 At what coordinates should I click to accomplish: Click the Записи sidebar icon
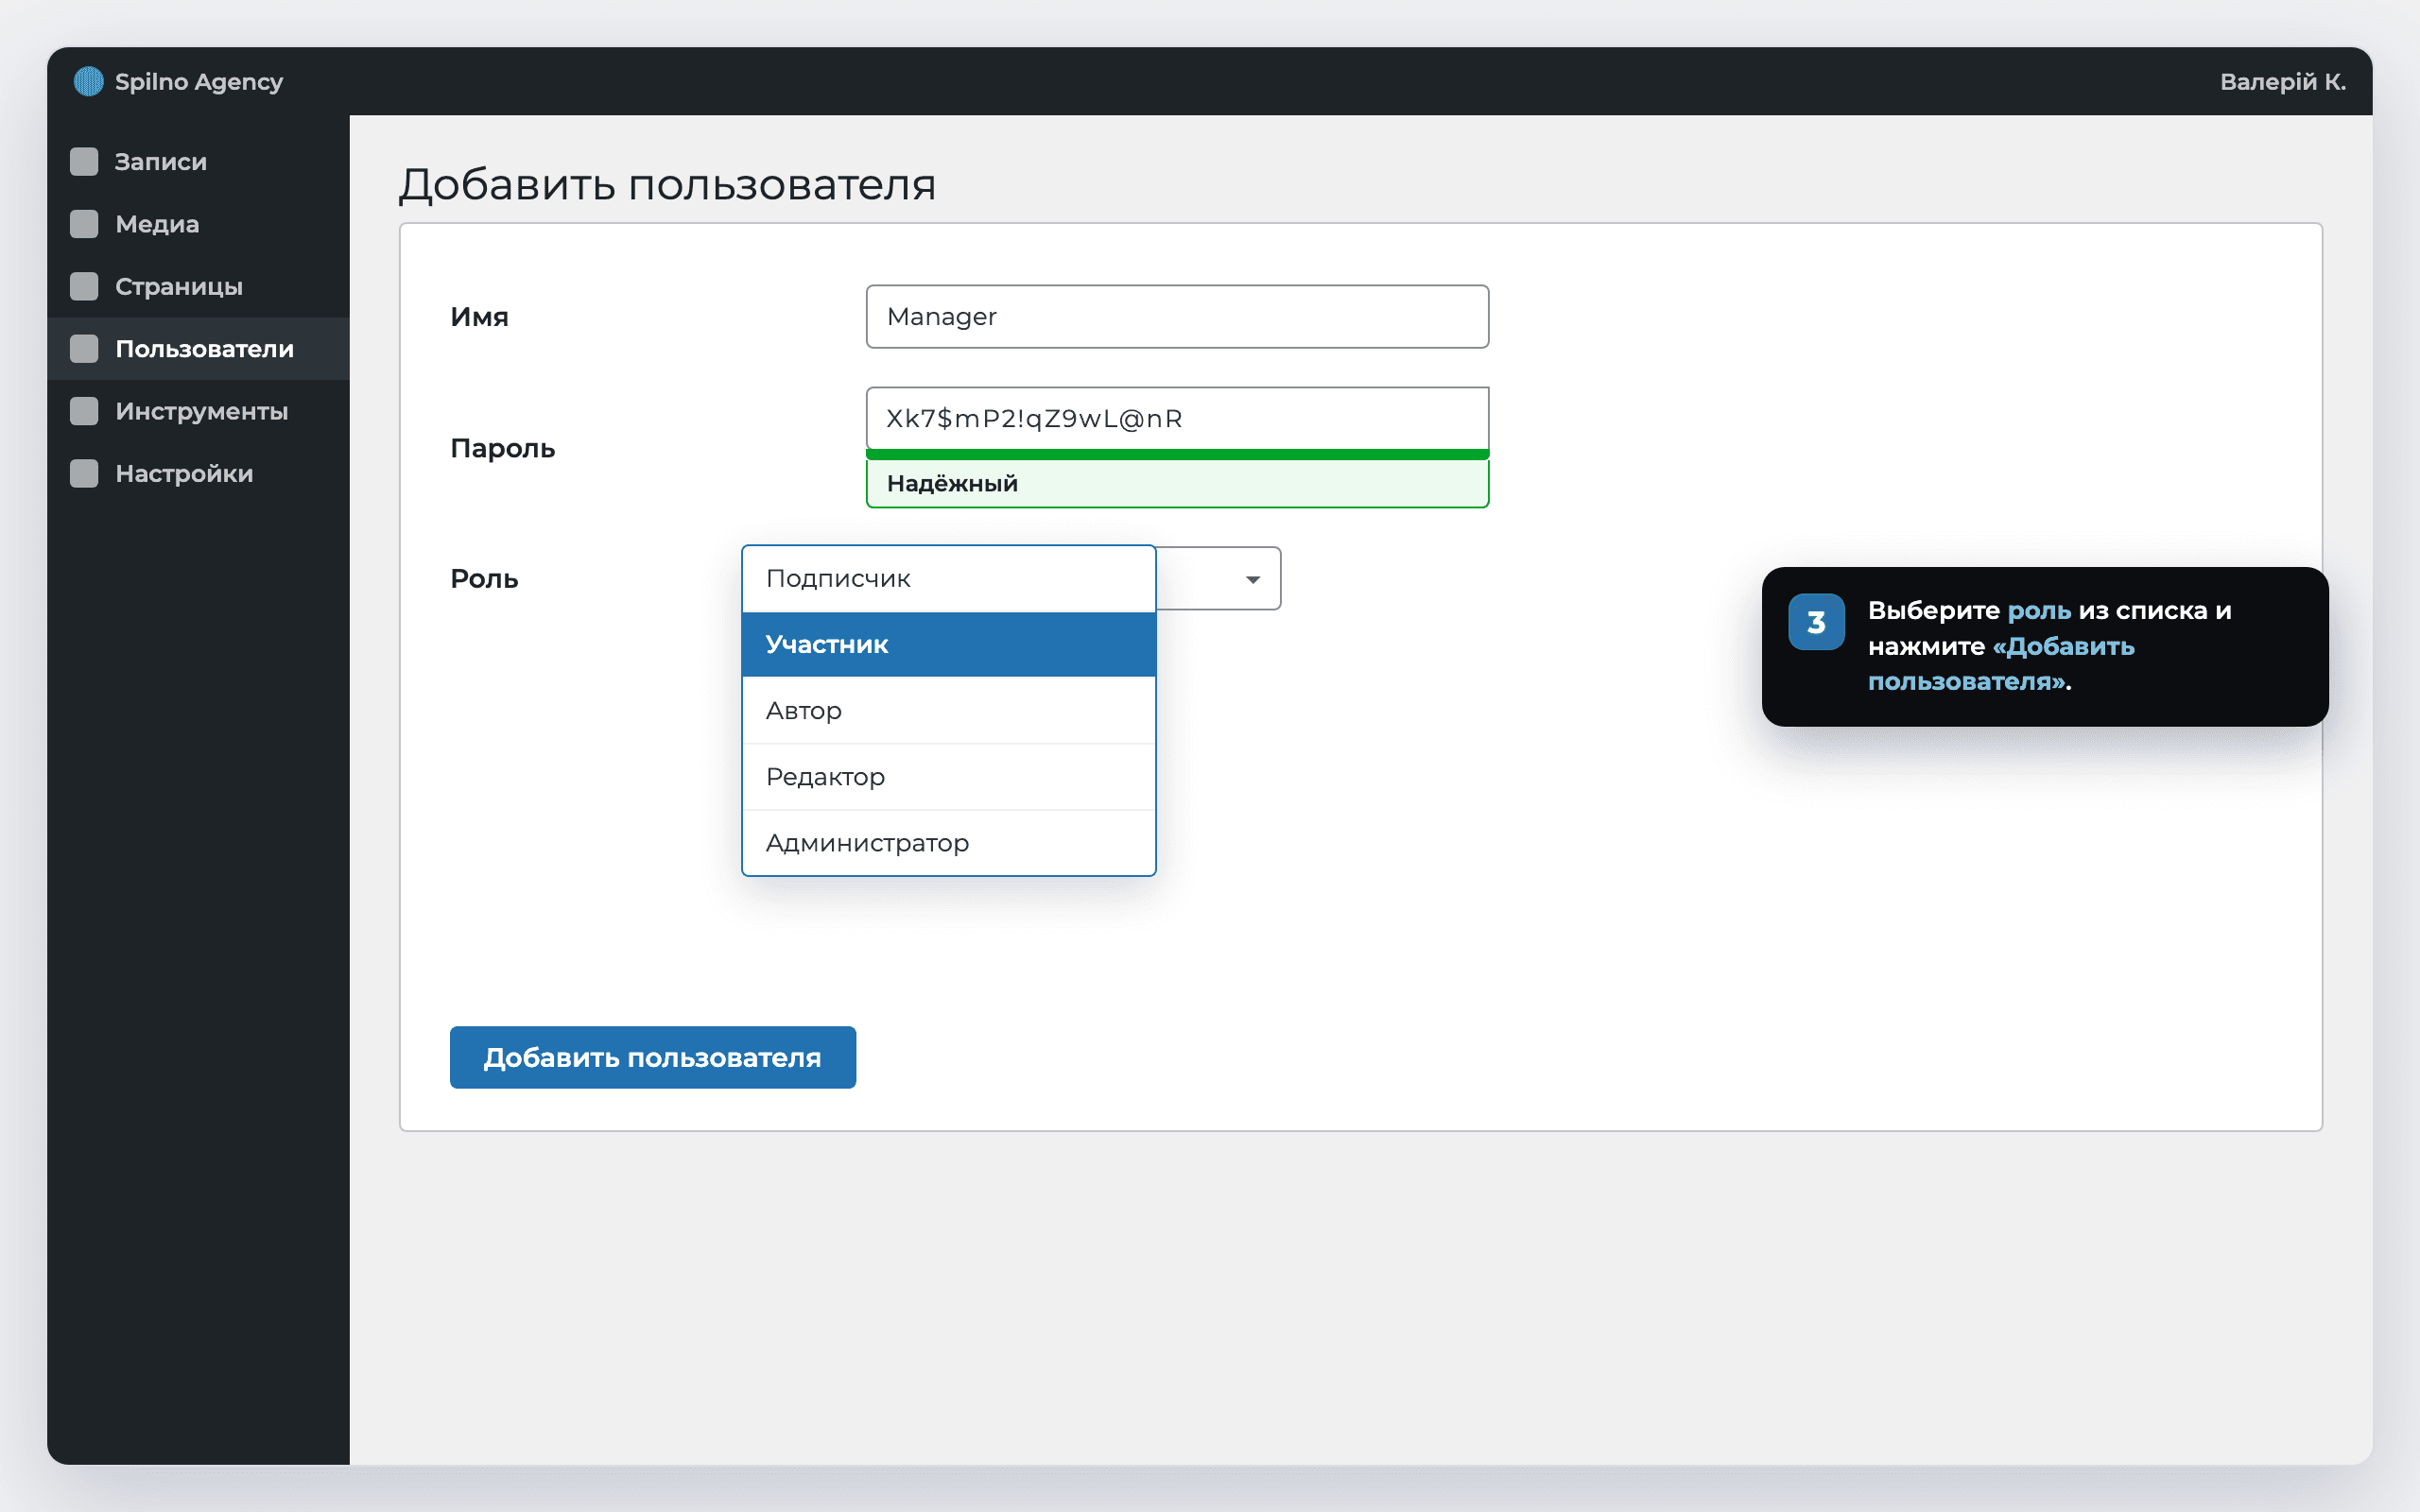[x=84, y=162]
